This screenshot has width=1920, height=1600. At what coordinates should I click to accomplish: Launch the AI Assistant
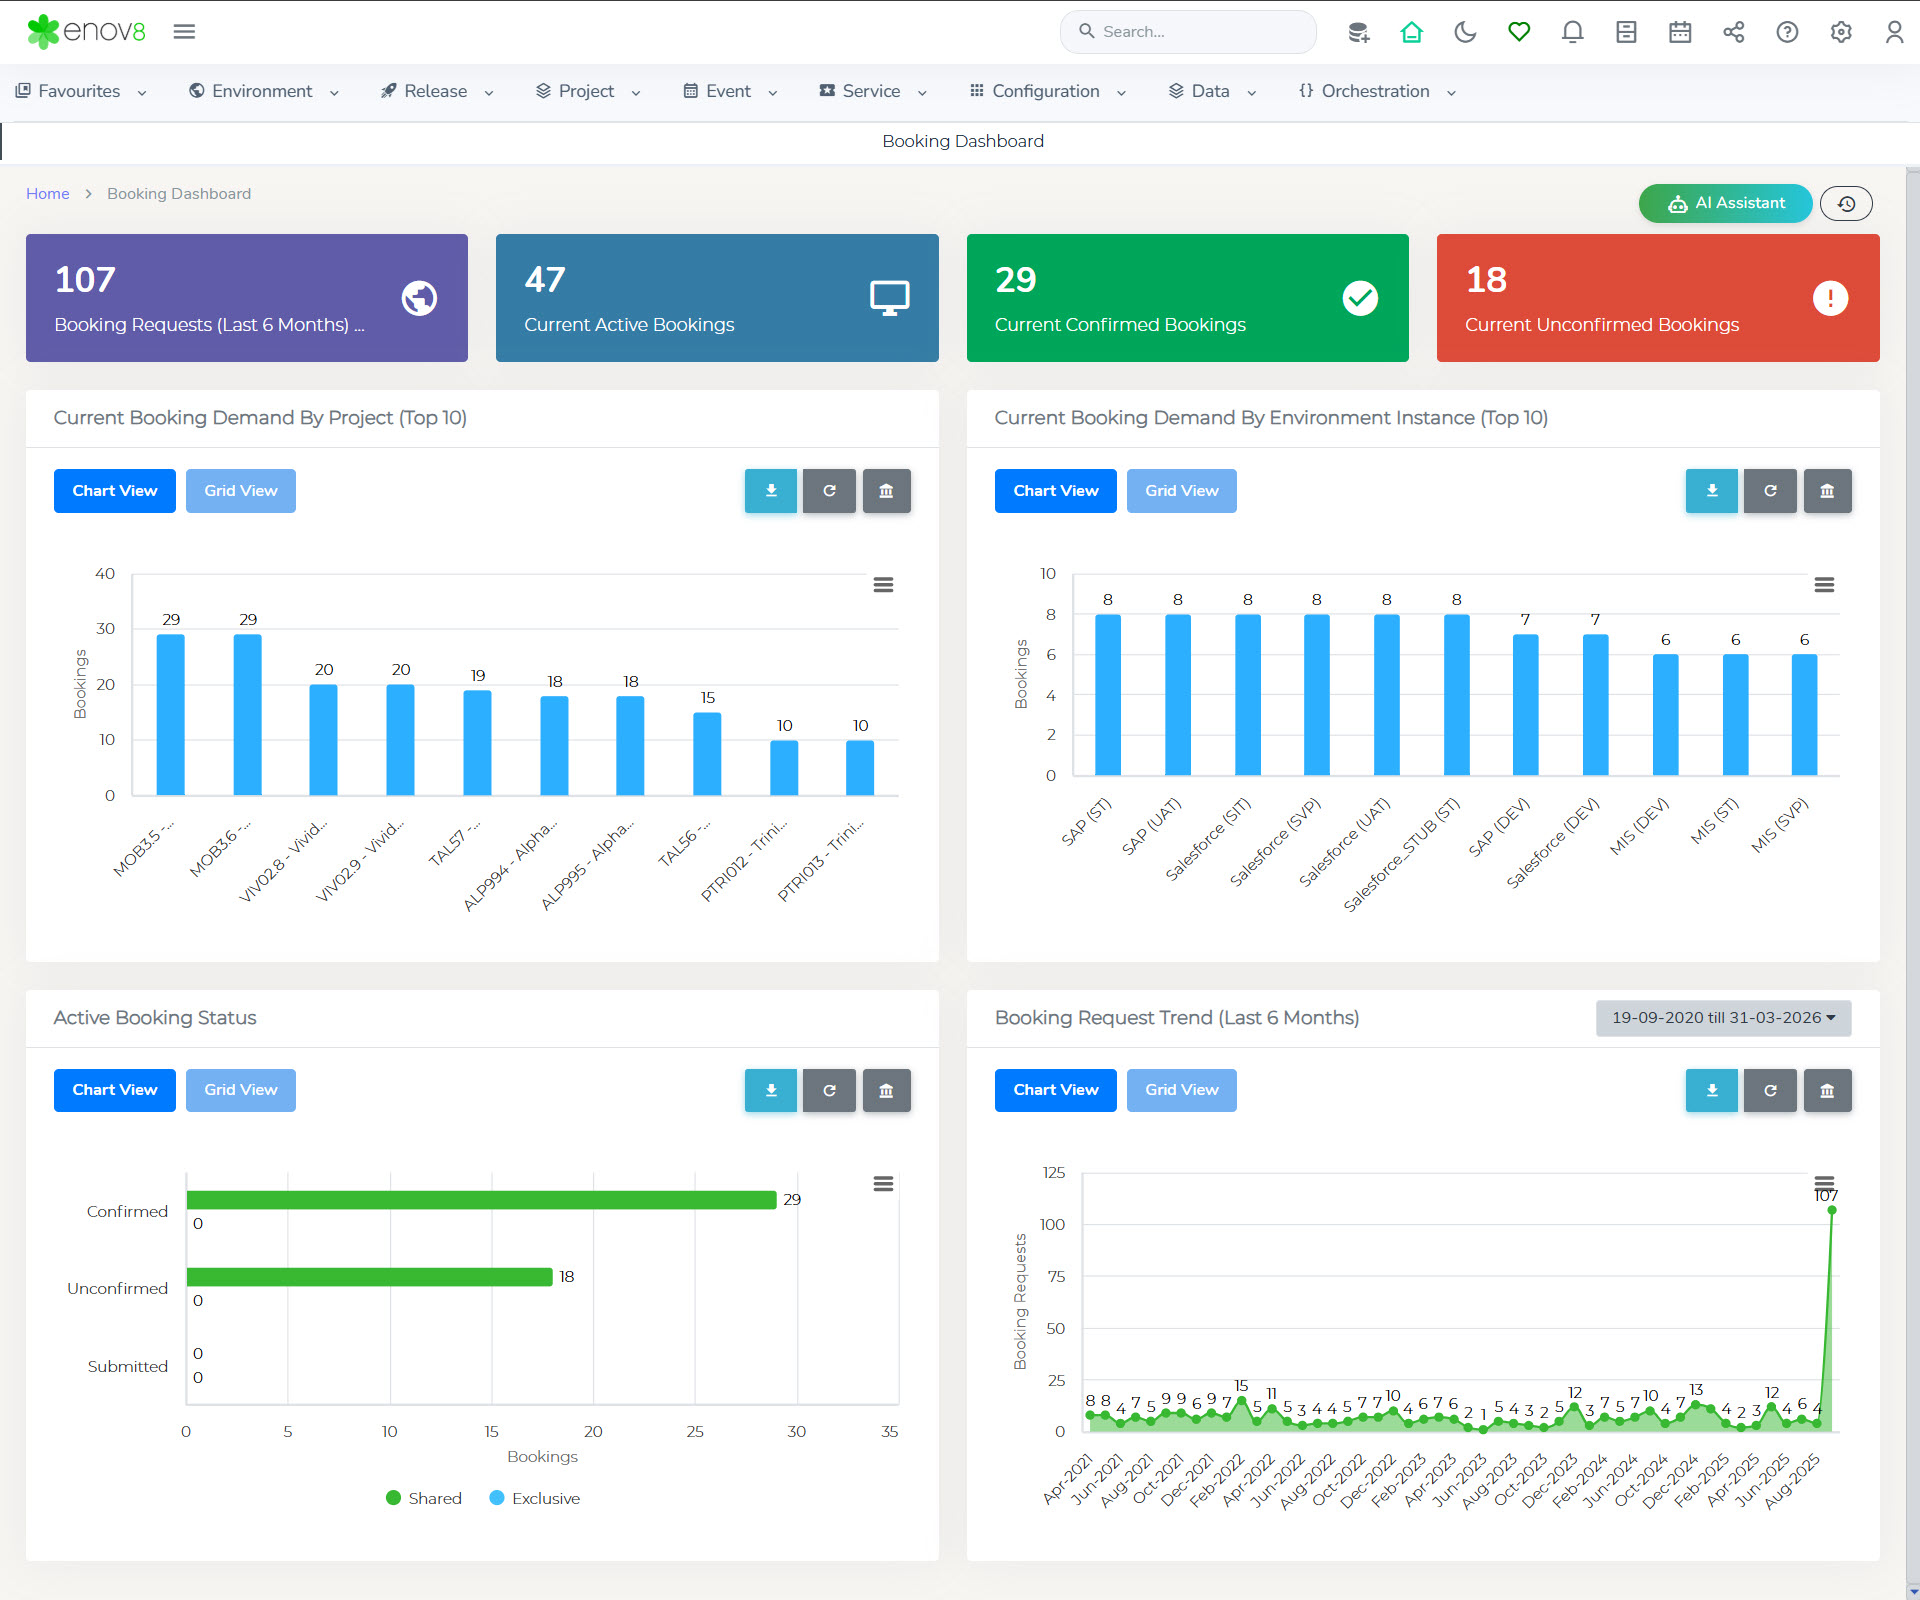(x=1725, y=203)
